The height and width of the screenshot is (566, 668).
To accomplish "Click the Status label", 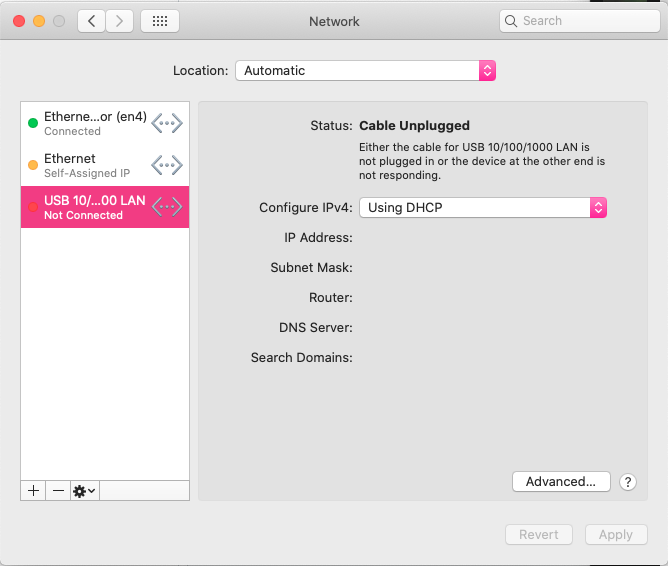I will coord(331,126).
